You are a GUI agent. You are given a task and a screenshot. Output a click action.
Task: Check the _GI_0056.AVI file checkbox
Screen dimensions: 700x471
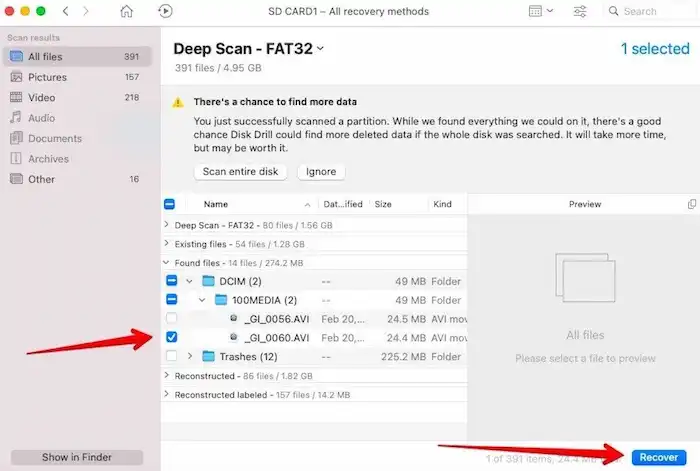[x=172, y=319]
